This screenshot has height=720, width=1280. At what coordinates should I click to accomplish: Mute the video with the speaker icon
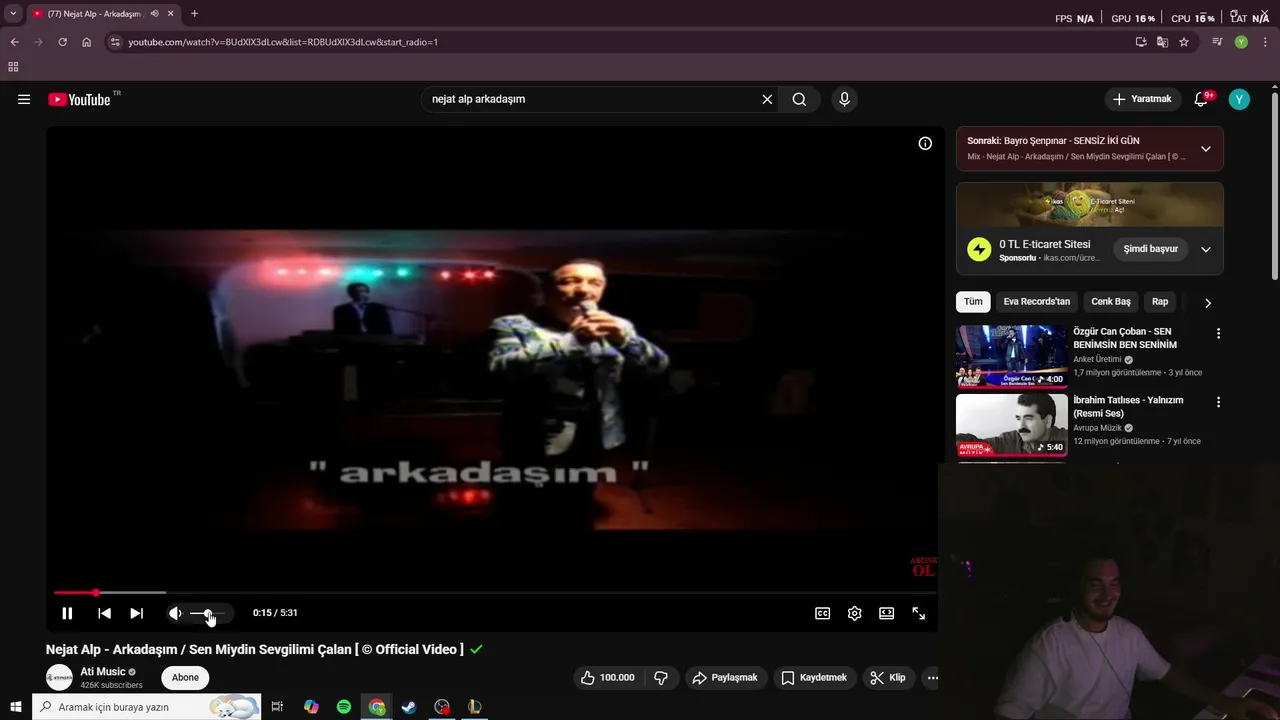(175, 613)
